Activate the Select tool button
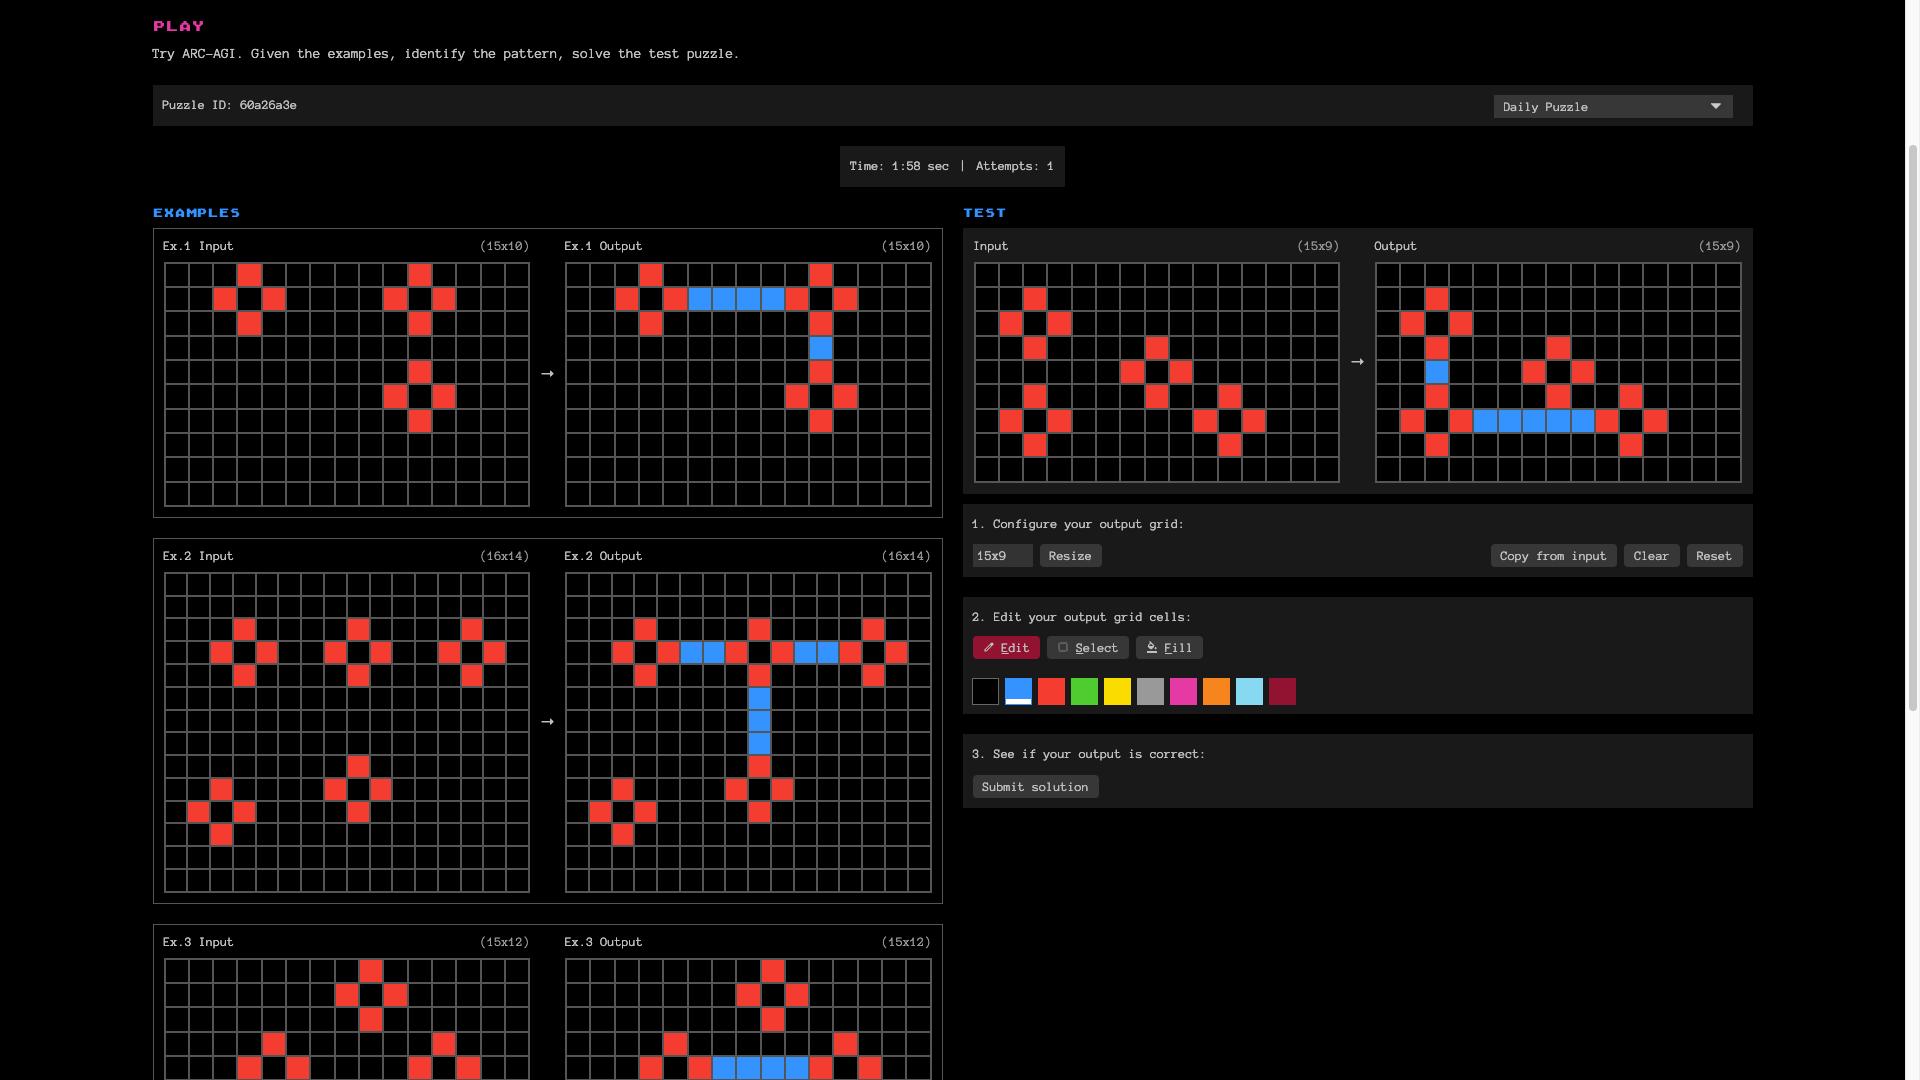Image resolution: width=1920 pixels, height=1080 pixels. pos(1088,648)
